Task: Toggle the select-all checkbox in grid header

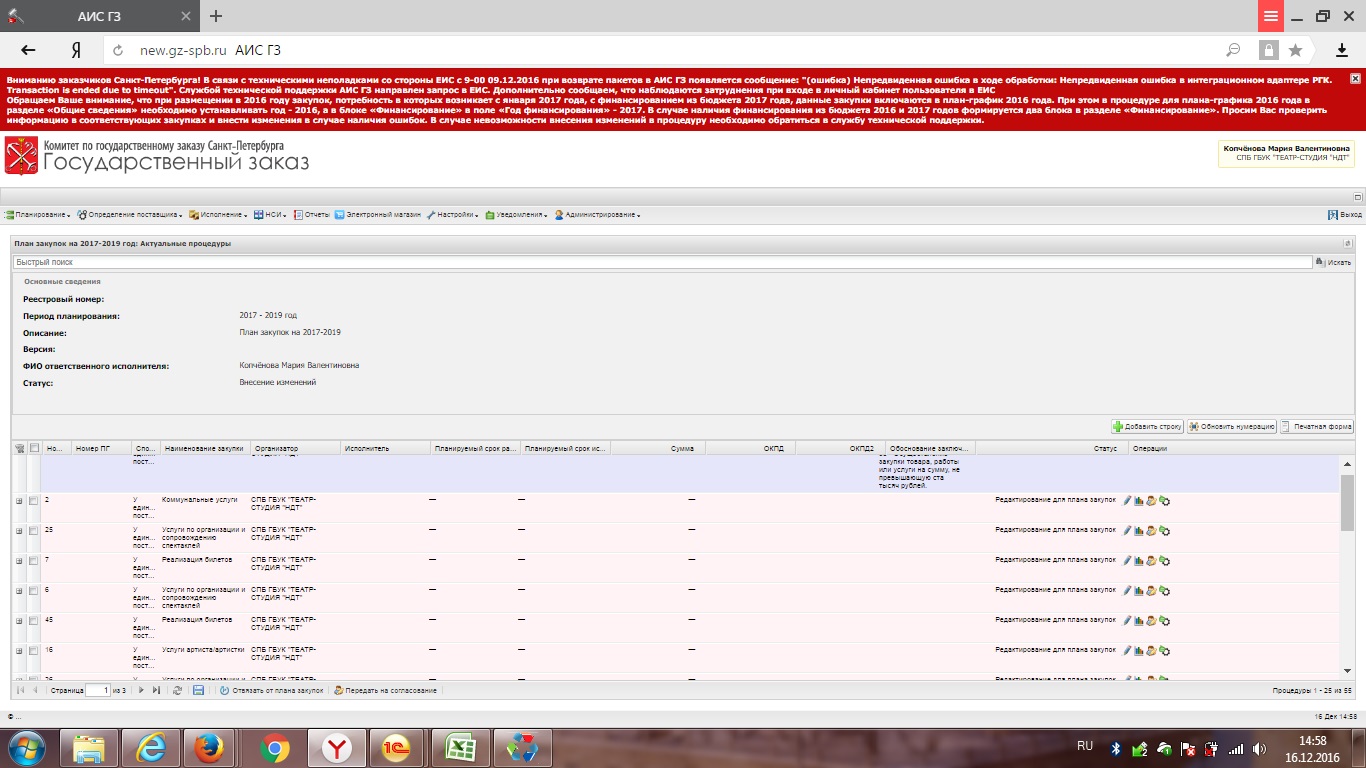Action: pos(34,448)
